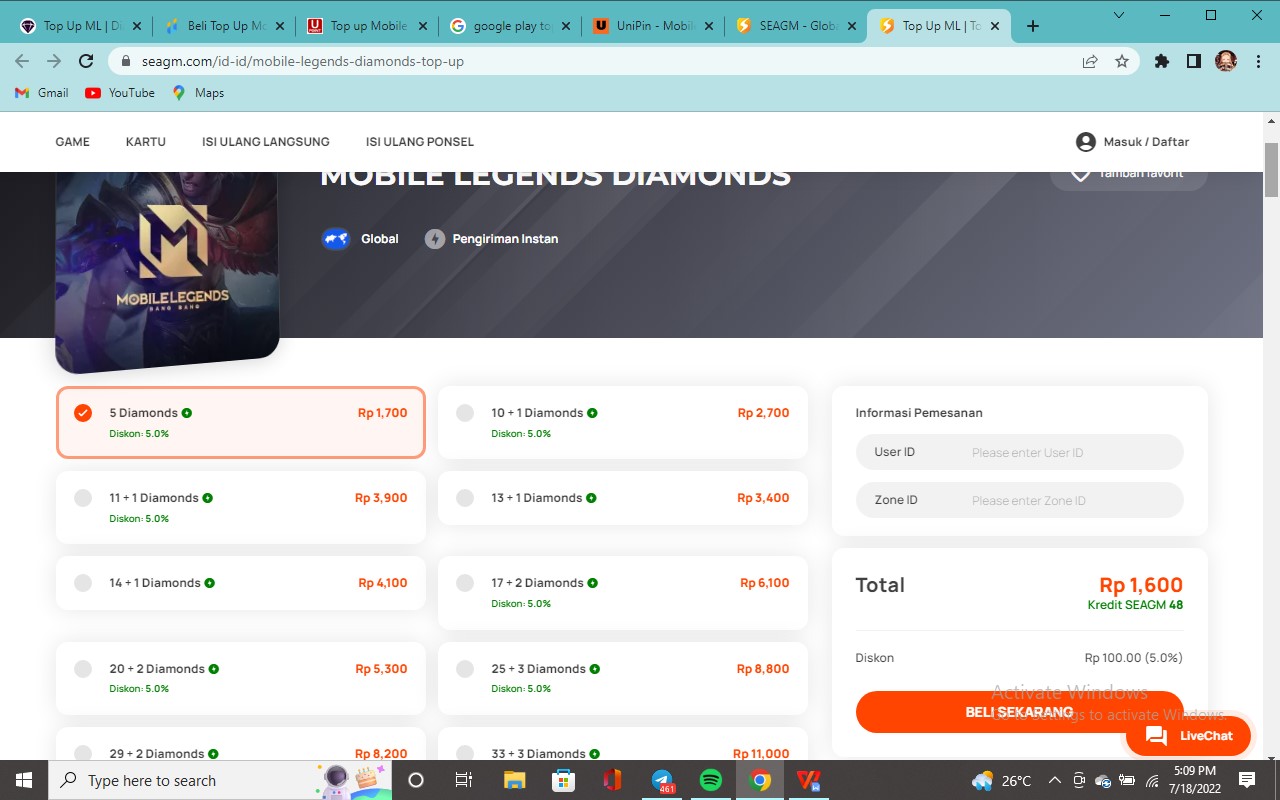Viewport: 1280px width, 800px height.
Task: Select the 5 Diamonds radio option
Action: pyautogui.click(x=83, y=413)
